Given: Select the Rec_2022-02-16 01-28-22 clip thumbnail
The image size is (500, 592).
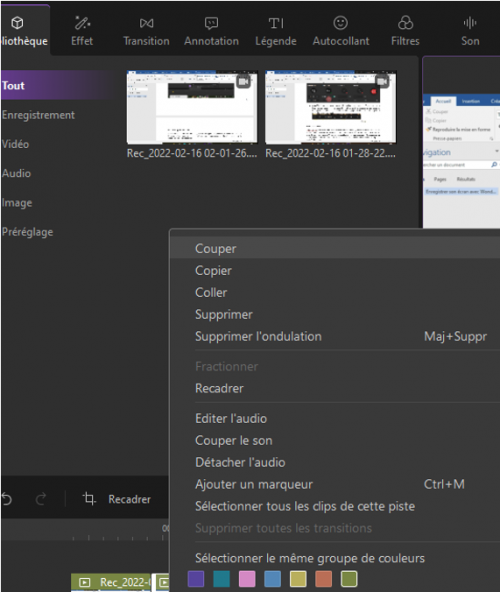Looking at the screenshot, I should tap(331, 107).
